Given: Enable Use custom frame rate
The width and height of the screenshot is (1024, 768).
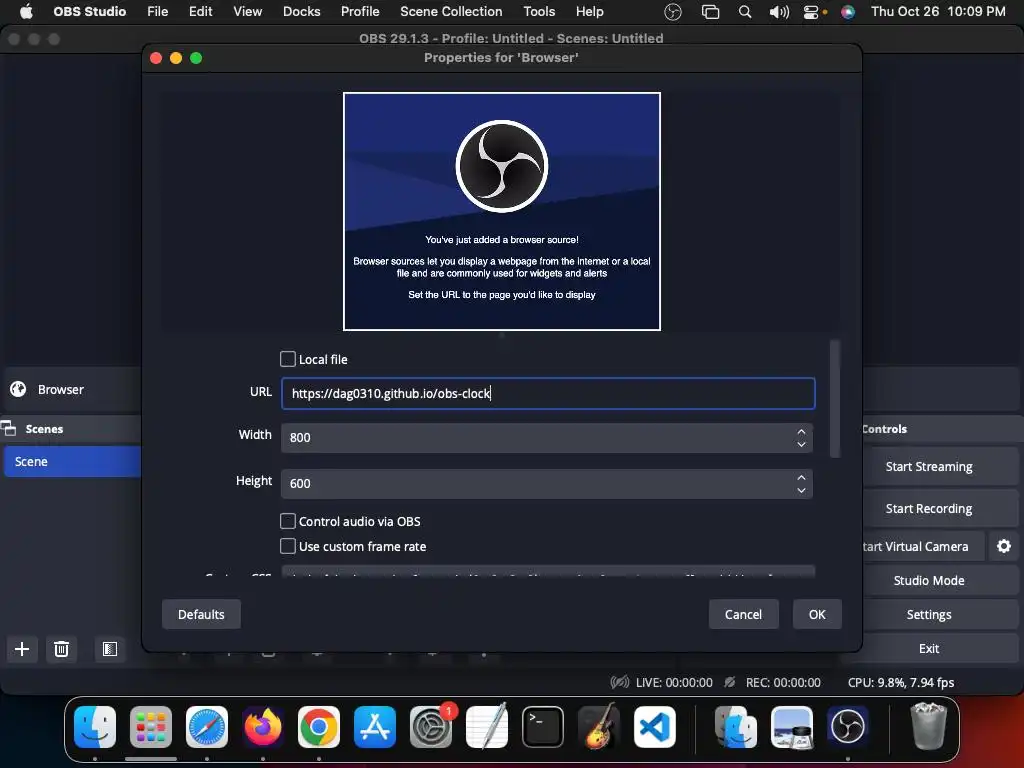Looking at the screenshot, I should 287,546.
